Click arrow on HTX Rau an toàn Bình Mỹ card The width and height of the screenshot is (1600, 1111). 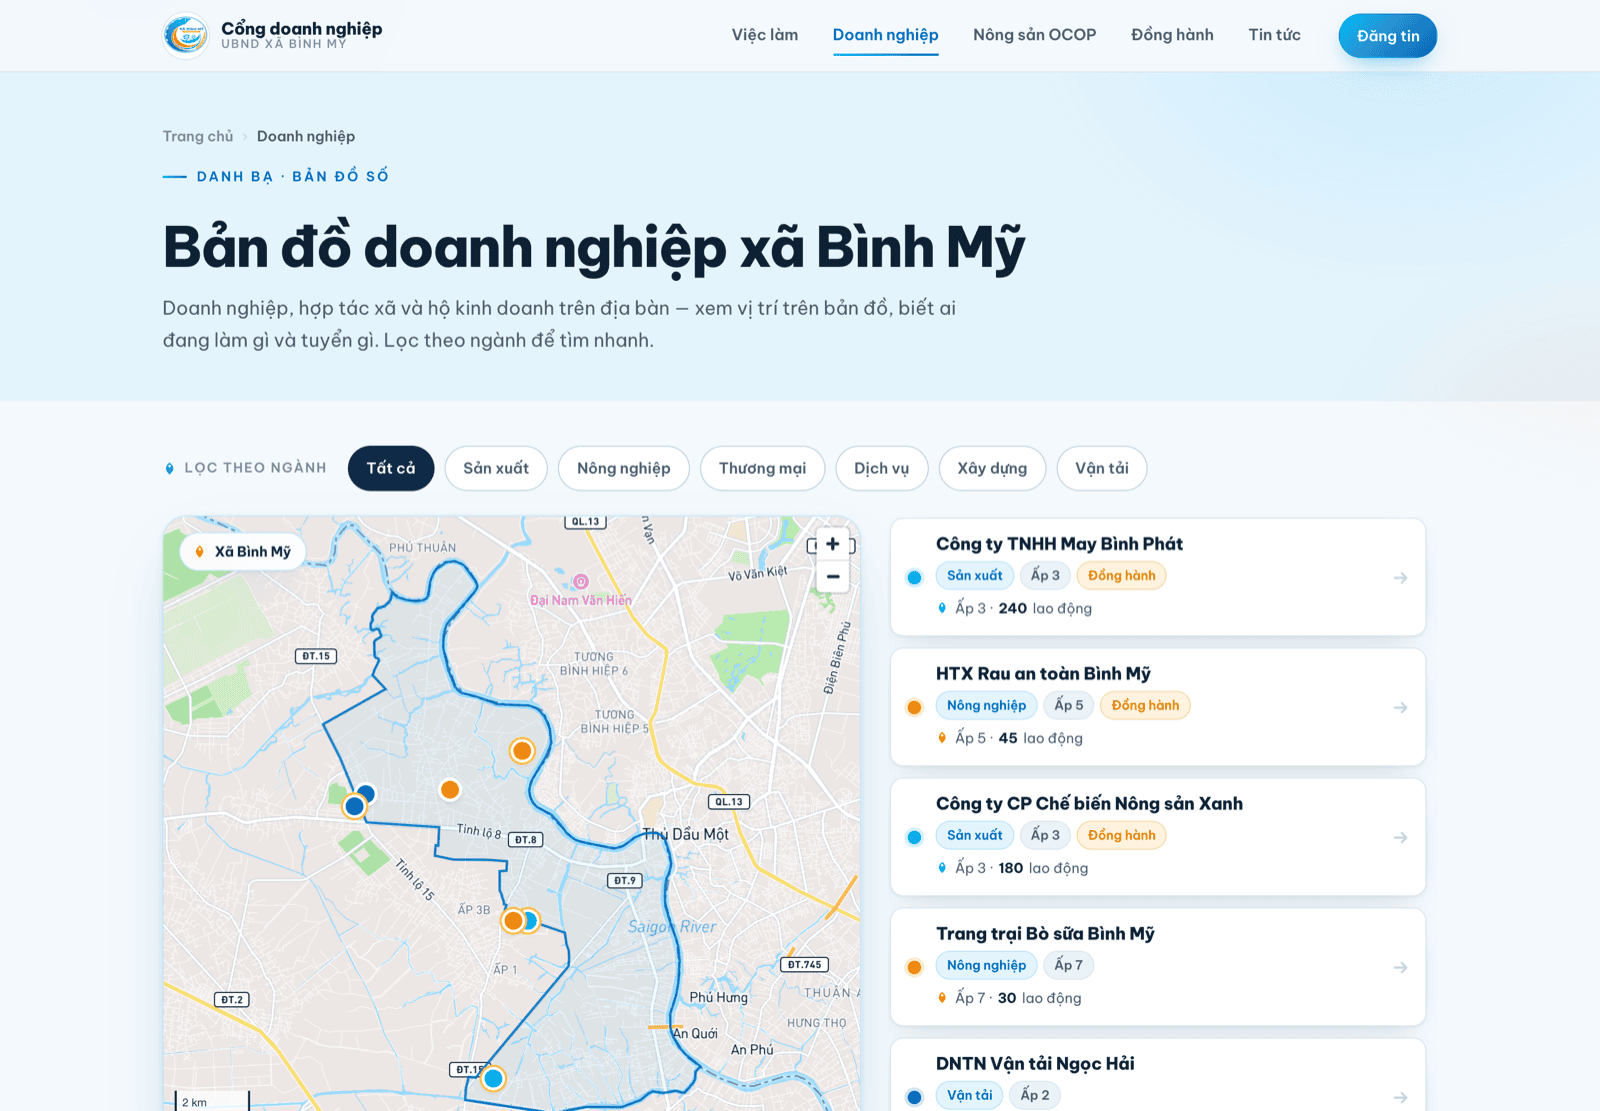coord(1400,708)
